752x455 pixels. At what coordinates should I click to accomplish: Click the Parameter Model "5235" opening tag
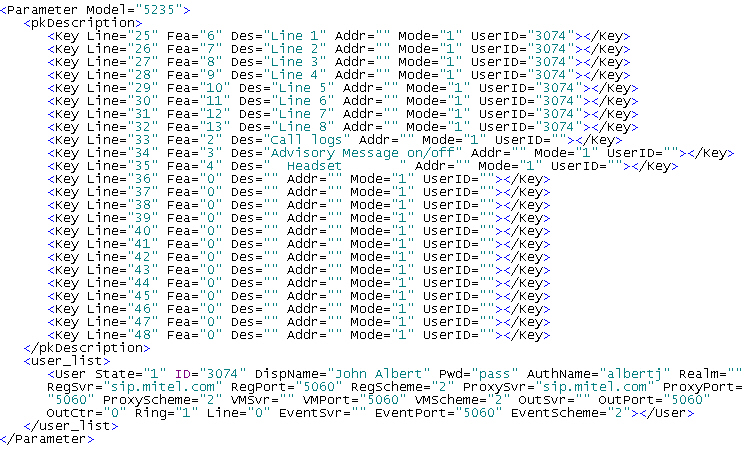tap(95, 10)
